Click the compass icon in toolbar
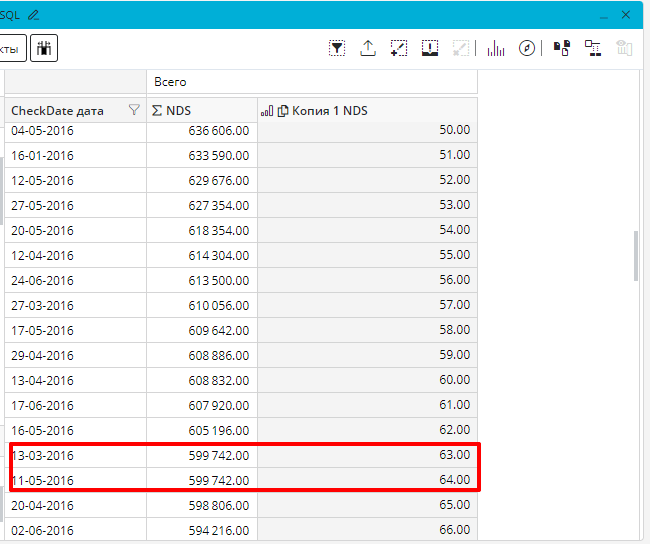The width and height of the screenshot is (650, 544). pyautogui.click(x=527, y=48)
